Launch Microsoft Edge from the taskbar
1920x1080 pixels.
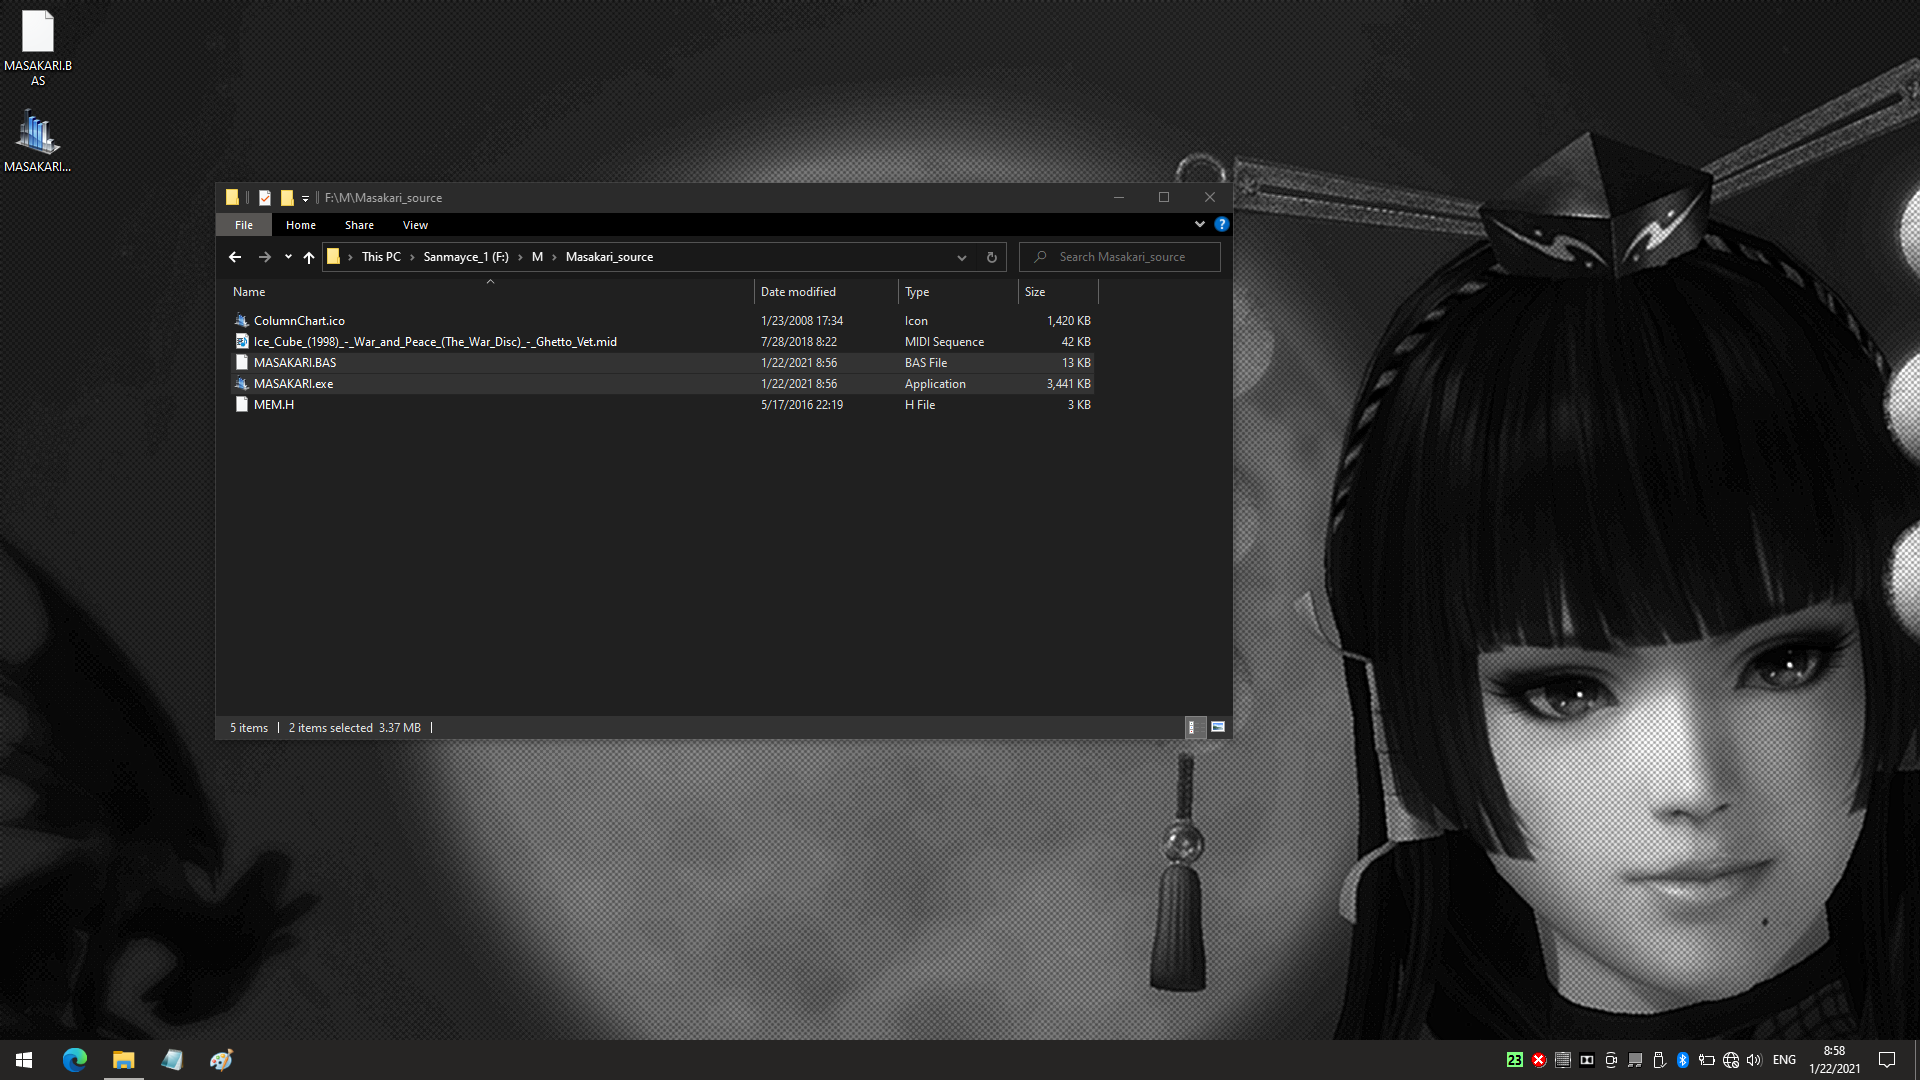[75, 1060]
